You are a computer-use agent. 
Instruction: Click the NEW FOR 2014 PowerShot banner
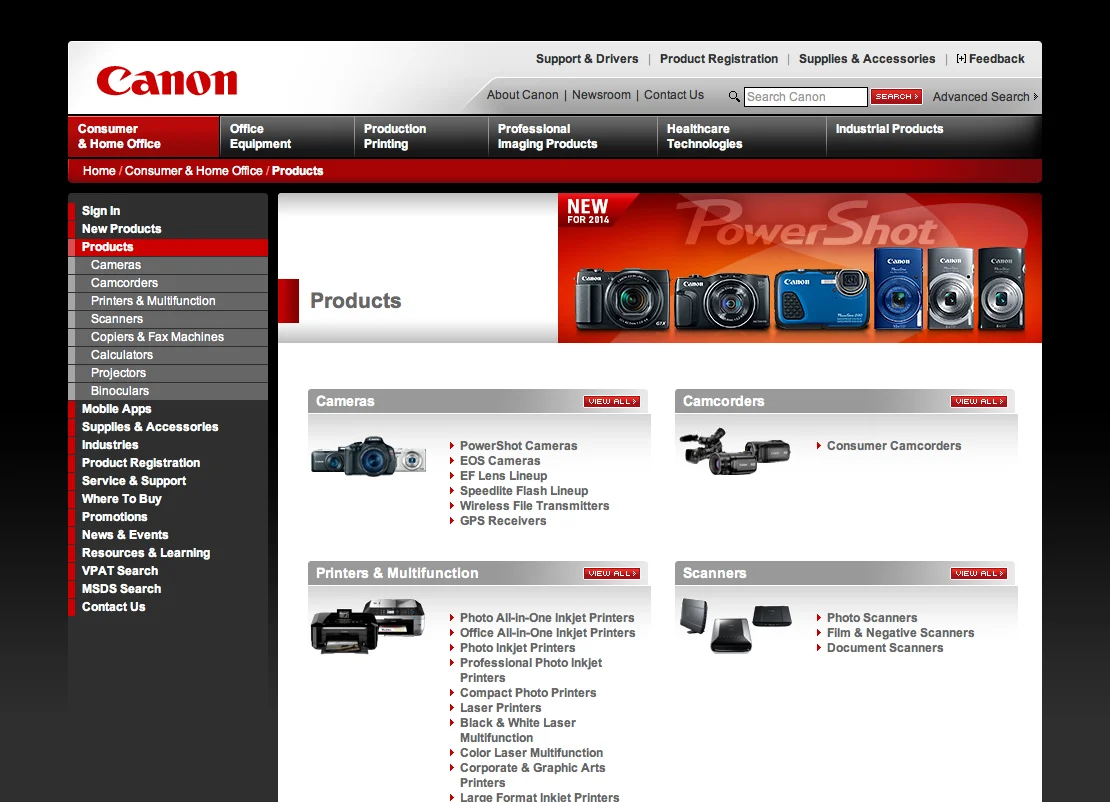point(800,267)
